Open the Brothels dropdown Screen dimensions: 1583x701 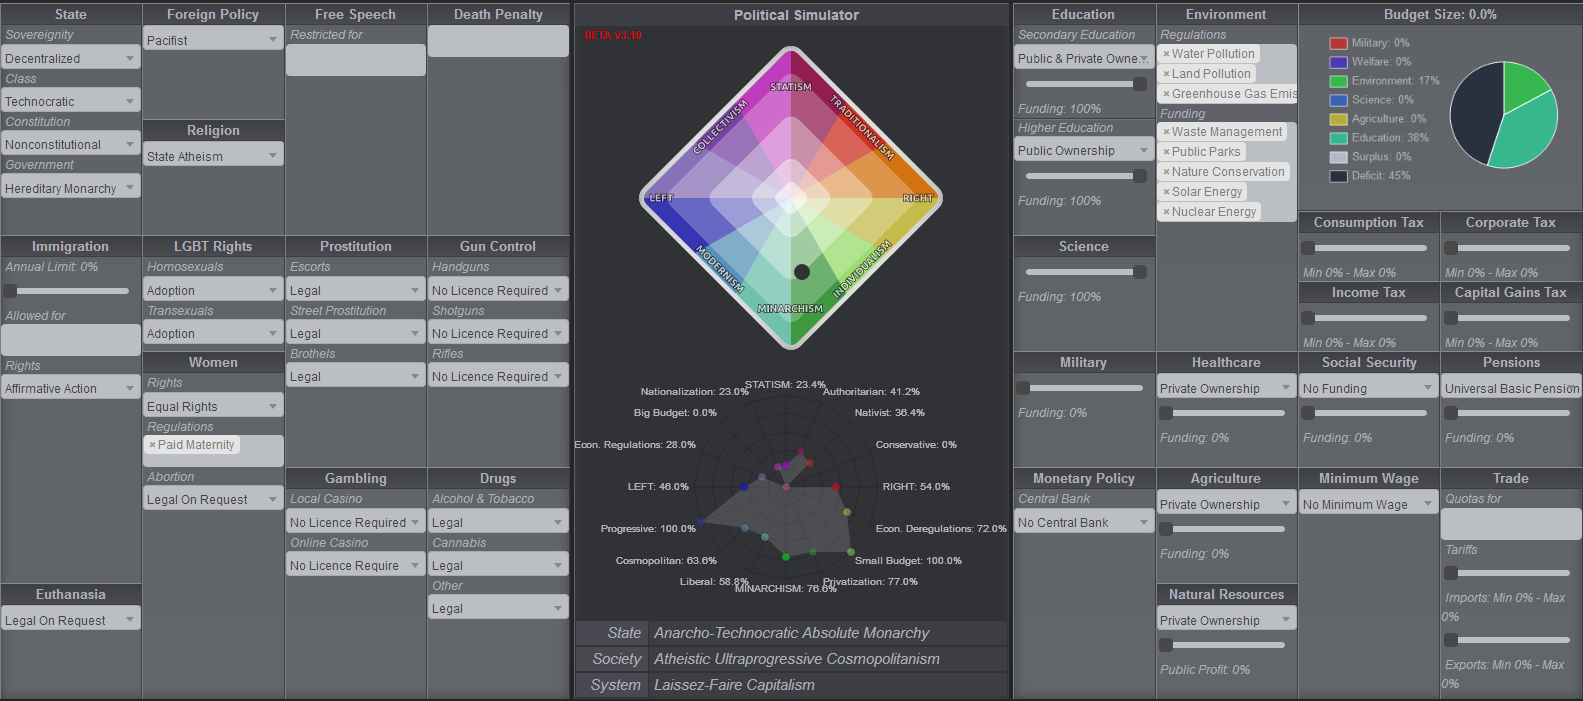click(x=356, y=376)
